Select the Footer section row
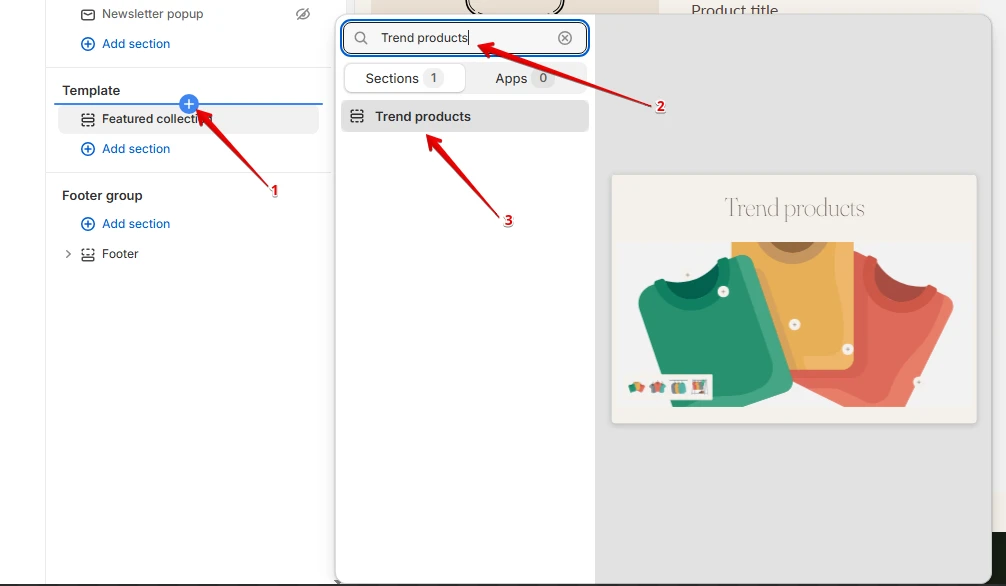Viewport: 1006px width, 586px height. tap(189, 254)
